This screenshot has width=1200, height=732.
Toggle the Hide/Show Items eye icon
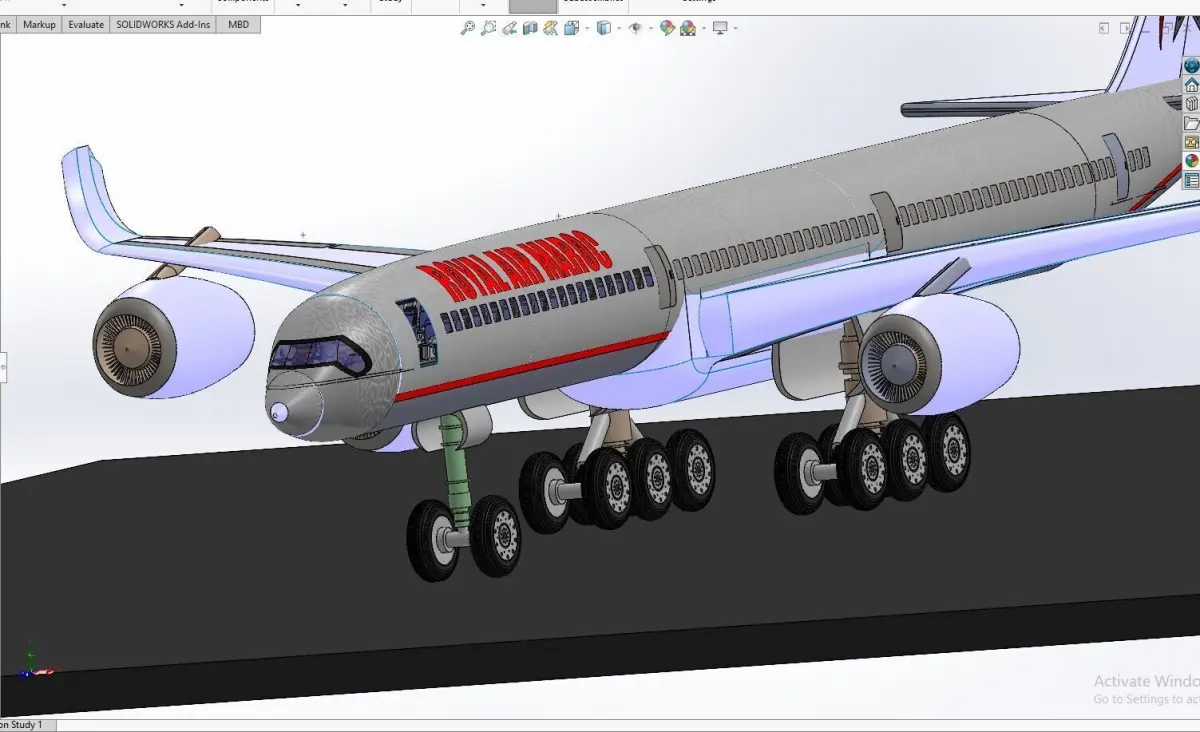coord(635,28)
